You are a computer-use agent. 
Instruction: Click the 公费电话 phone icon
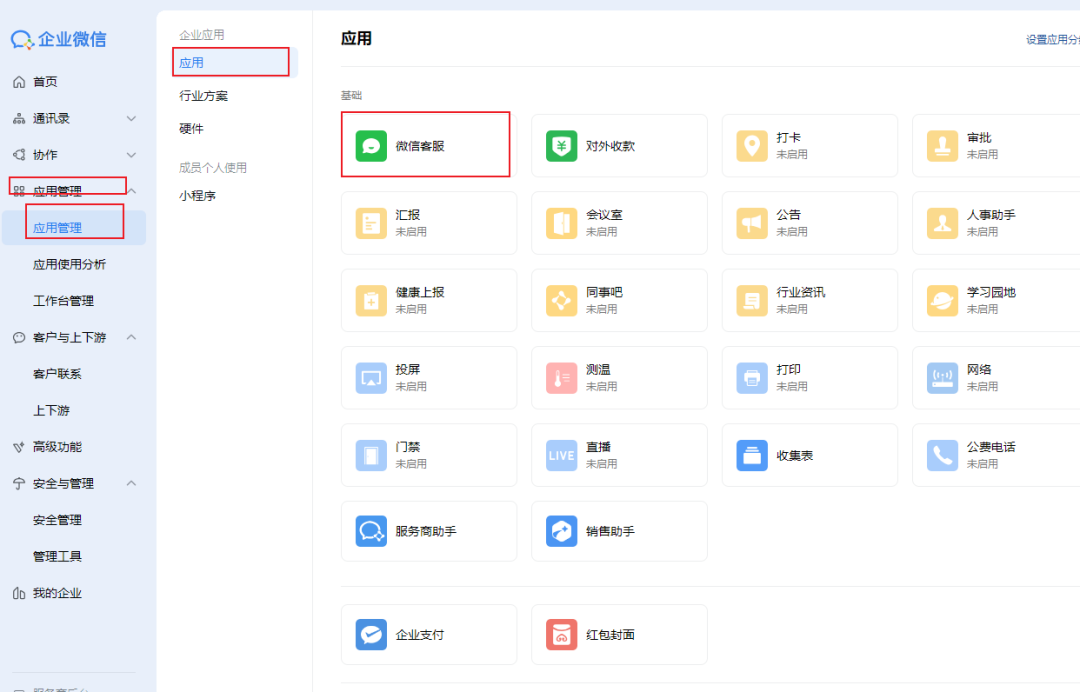942,456
